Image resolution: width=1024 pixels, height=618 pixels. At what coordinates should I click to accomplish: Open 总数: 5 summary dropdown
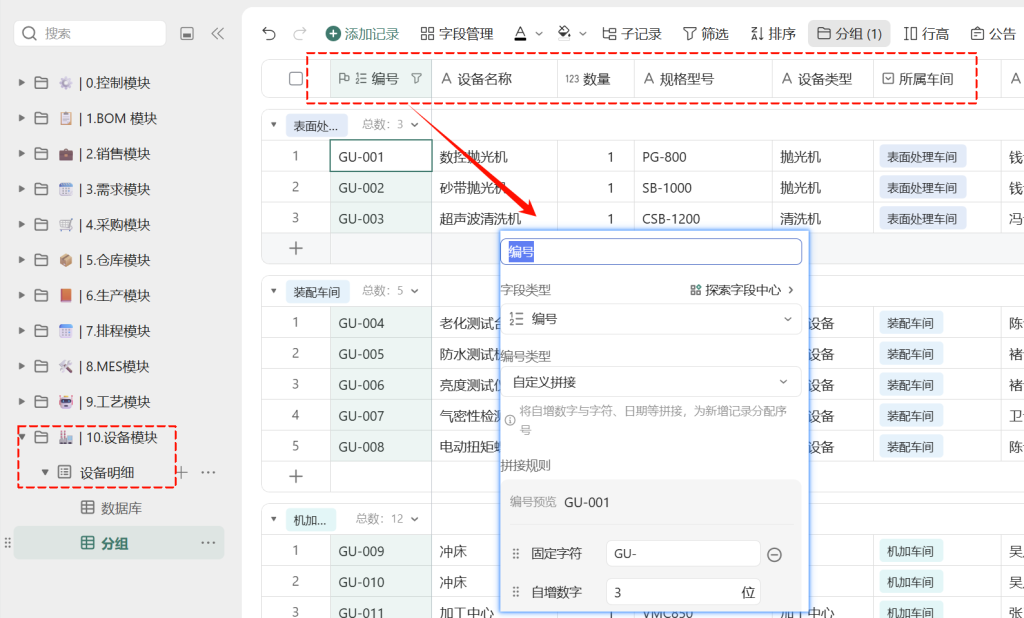click(x=391, y=291)
